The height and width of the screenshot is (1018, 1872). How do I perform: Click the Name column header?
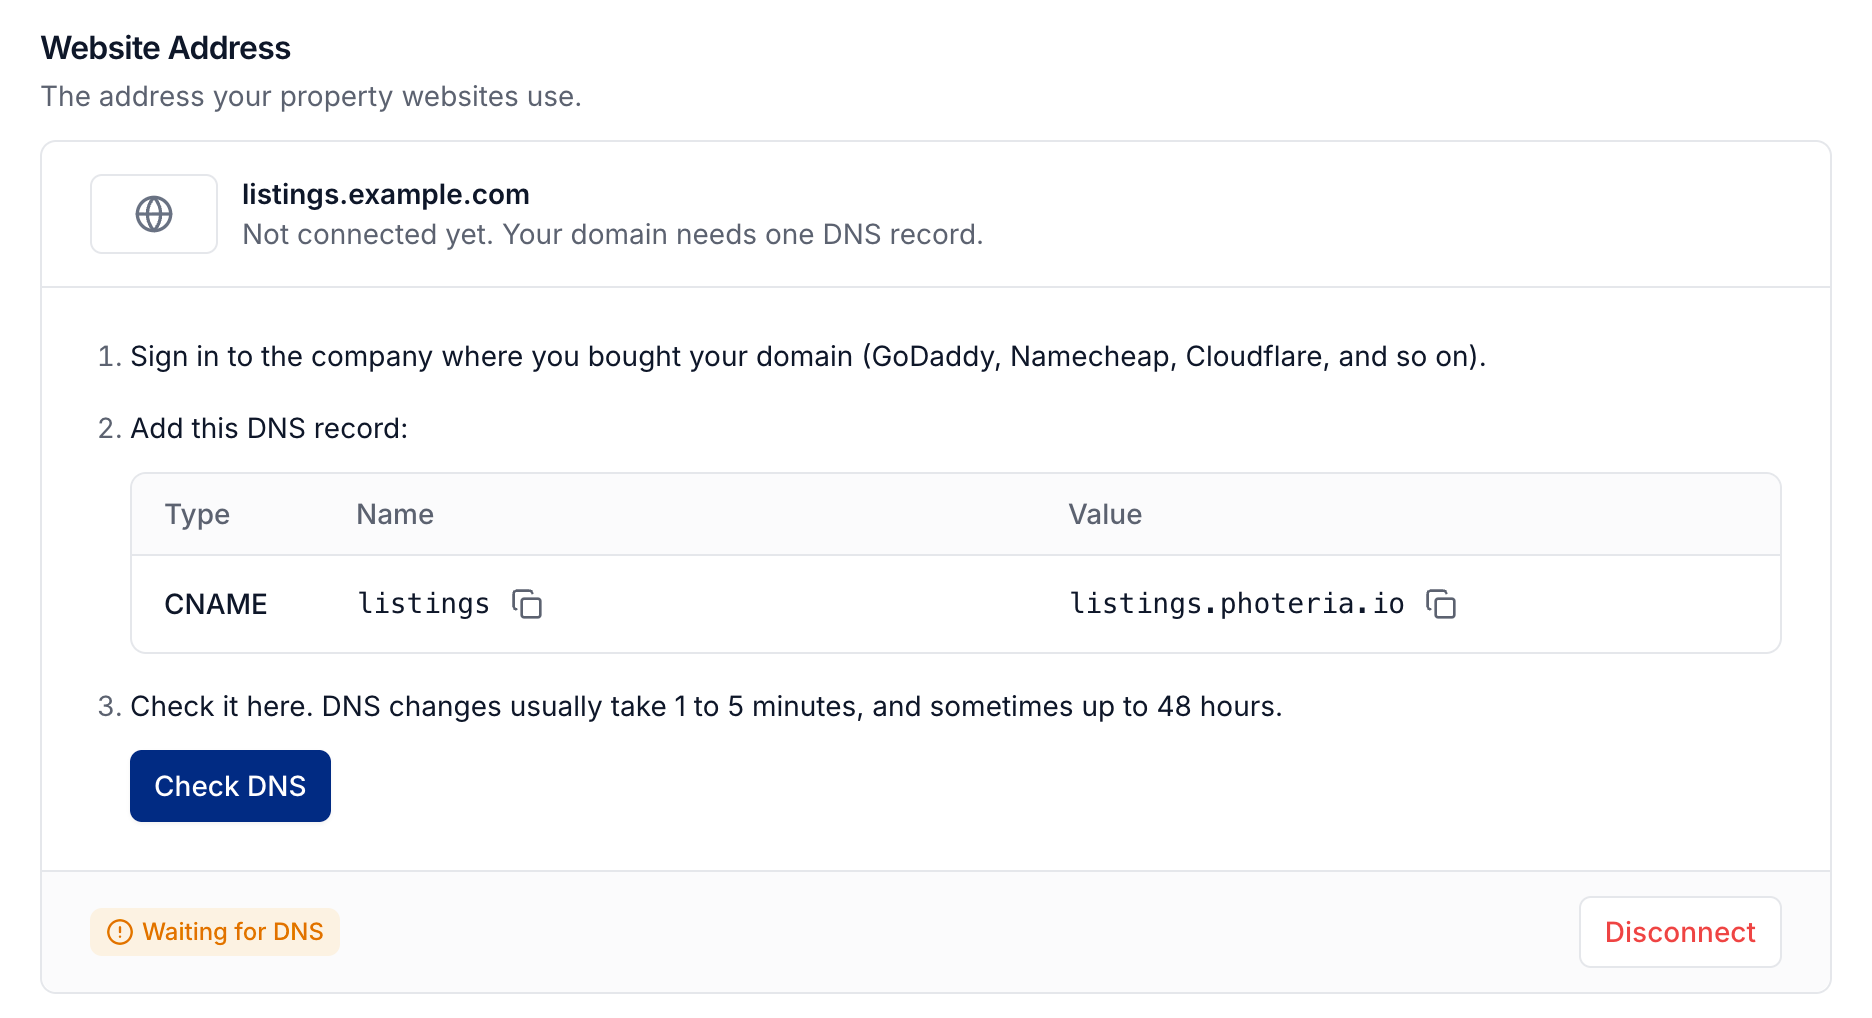coord(395,514)
